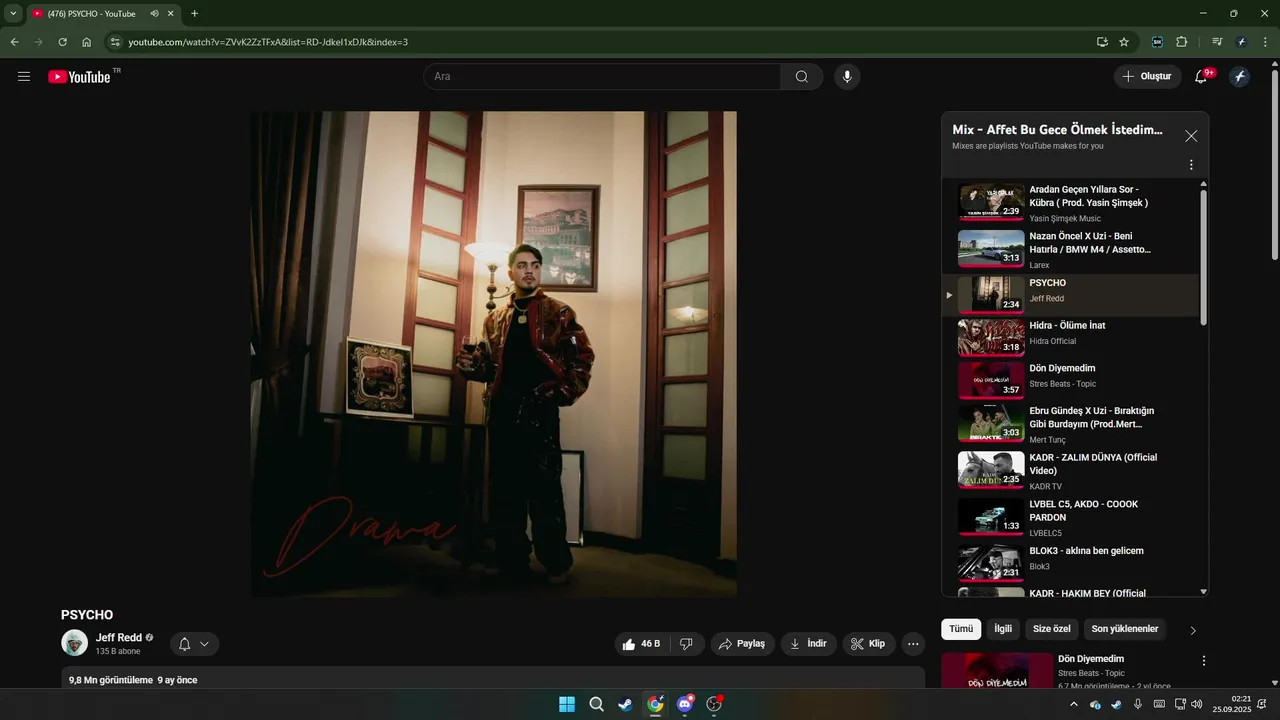This screenshot has width=1280, height=720.
Task: Select the Tümü filter chip
Action: click(961, 629)
